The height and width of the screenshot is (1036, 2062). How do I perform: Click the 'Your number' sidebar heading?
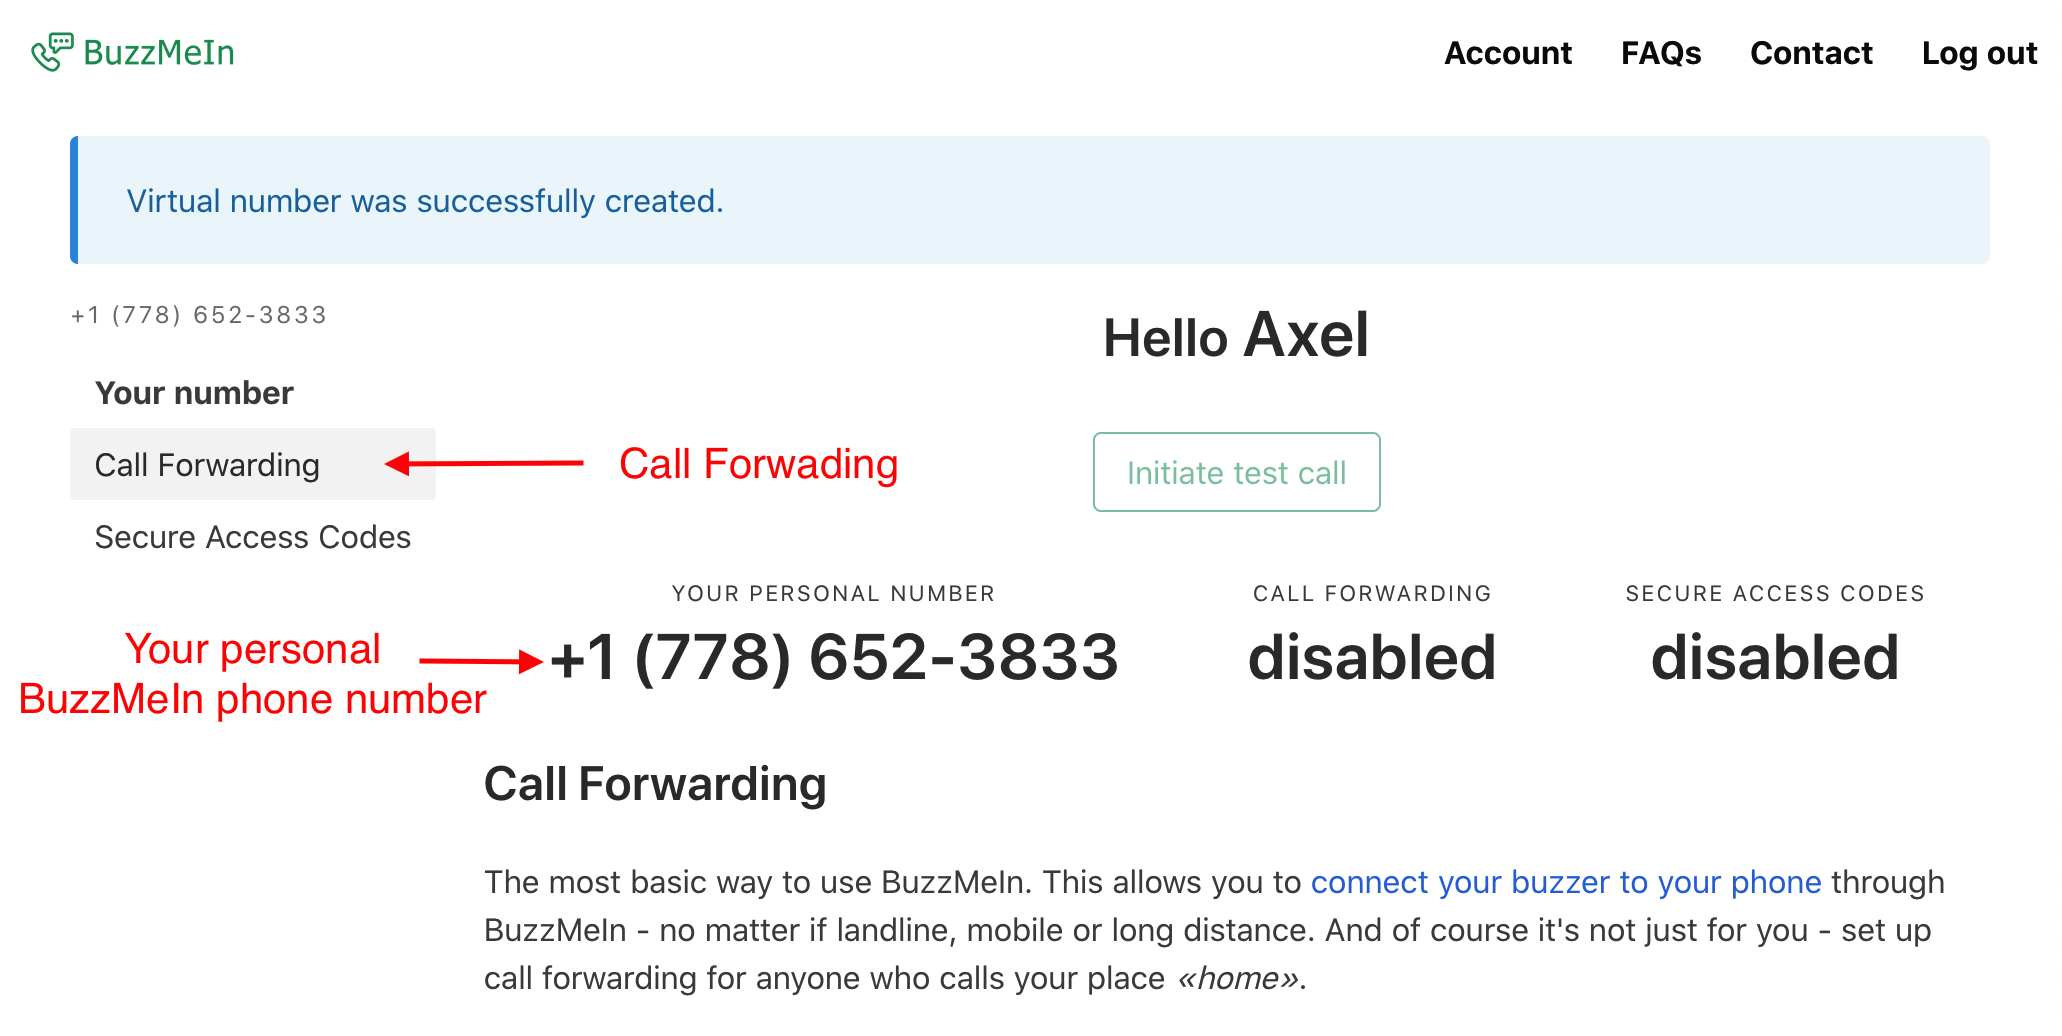[194, 393]
